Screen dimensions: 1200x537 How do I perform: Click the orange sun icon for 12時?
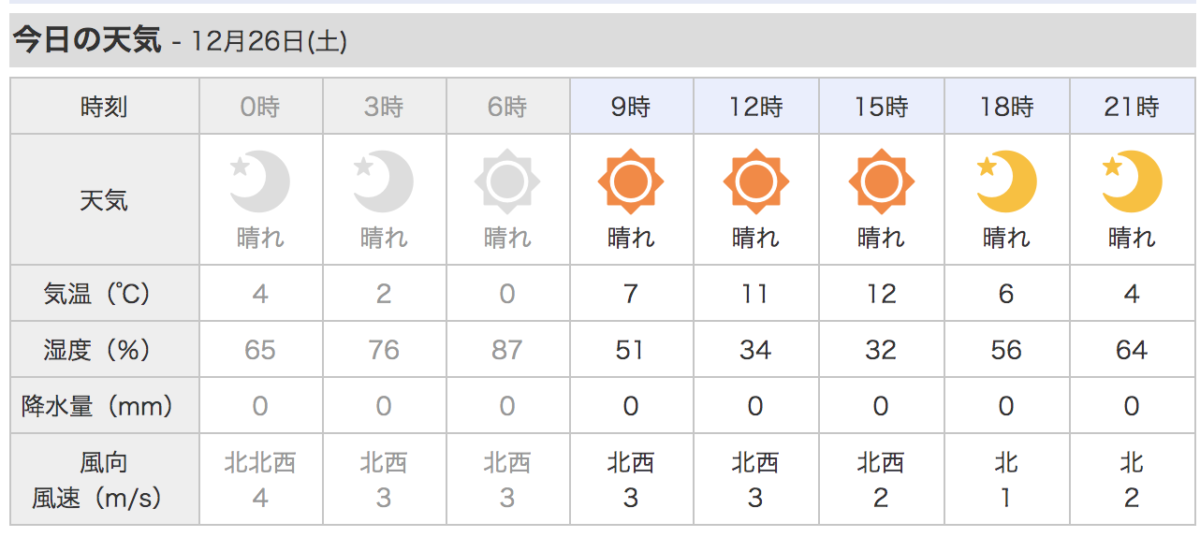pos(756,182)
